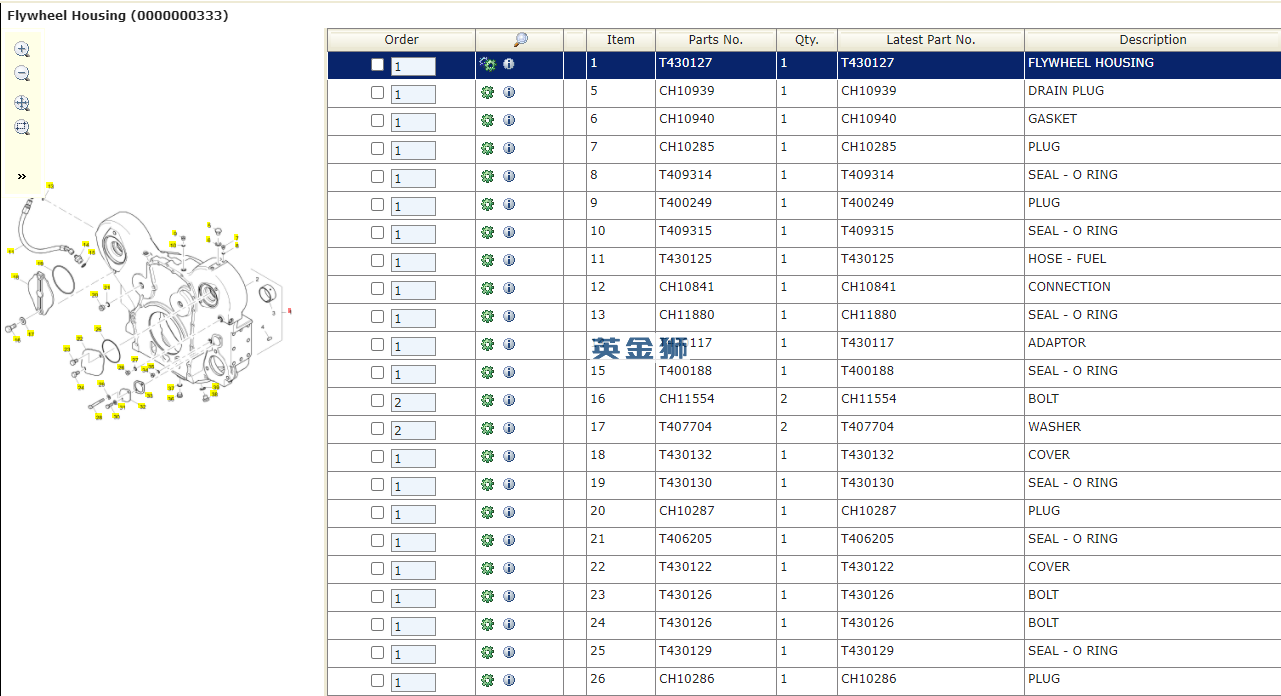Check the order box for GASKET CH10940

click(377, 120)
